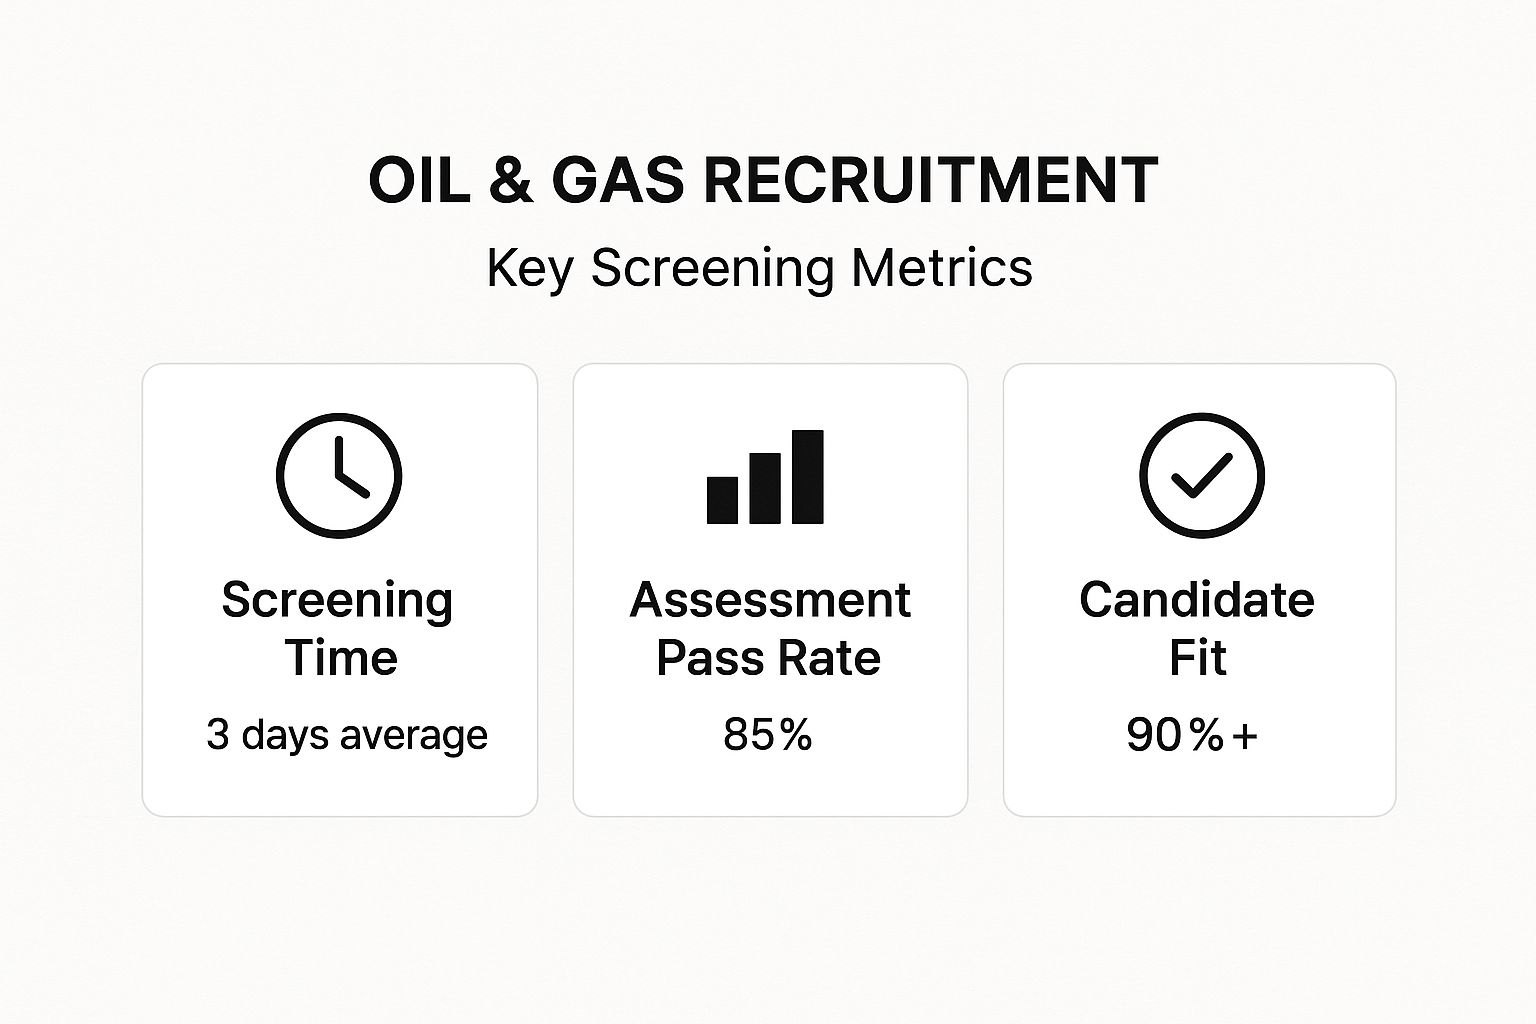Click the word Assessment in the middle card
This screenshot has height=1024, width=1536.
770,600
